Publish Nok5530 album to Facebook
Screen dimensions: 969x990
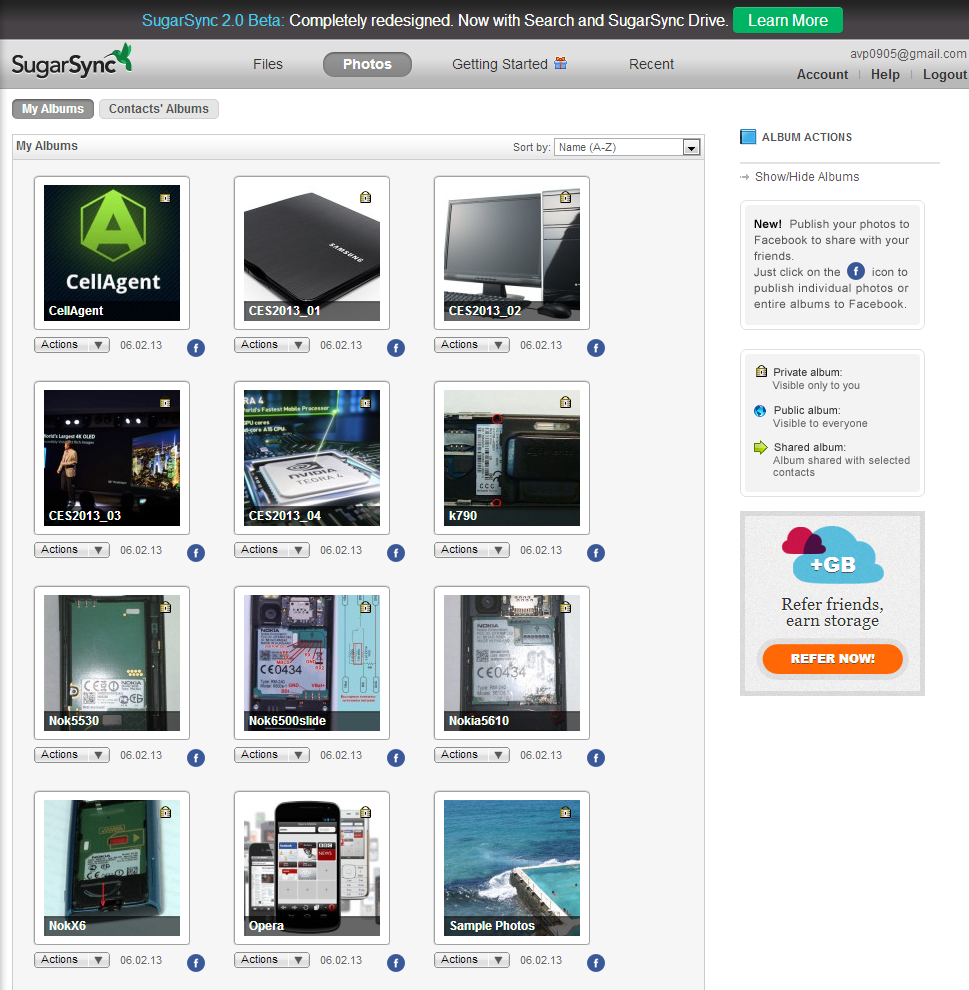click(x=196, y=758)
